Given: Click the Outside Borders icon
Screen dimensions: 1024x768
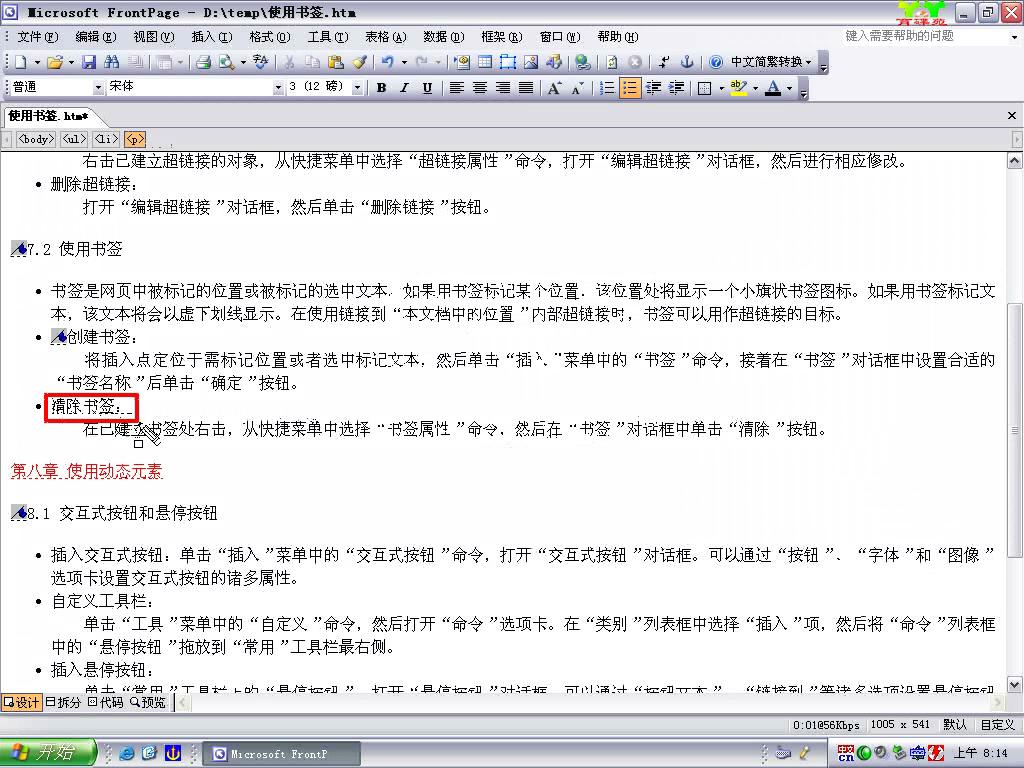Looking at the screenshot, I should tap(705, 88).
